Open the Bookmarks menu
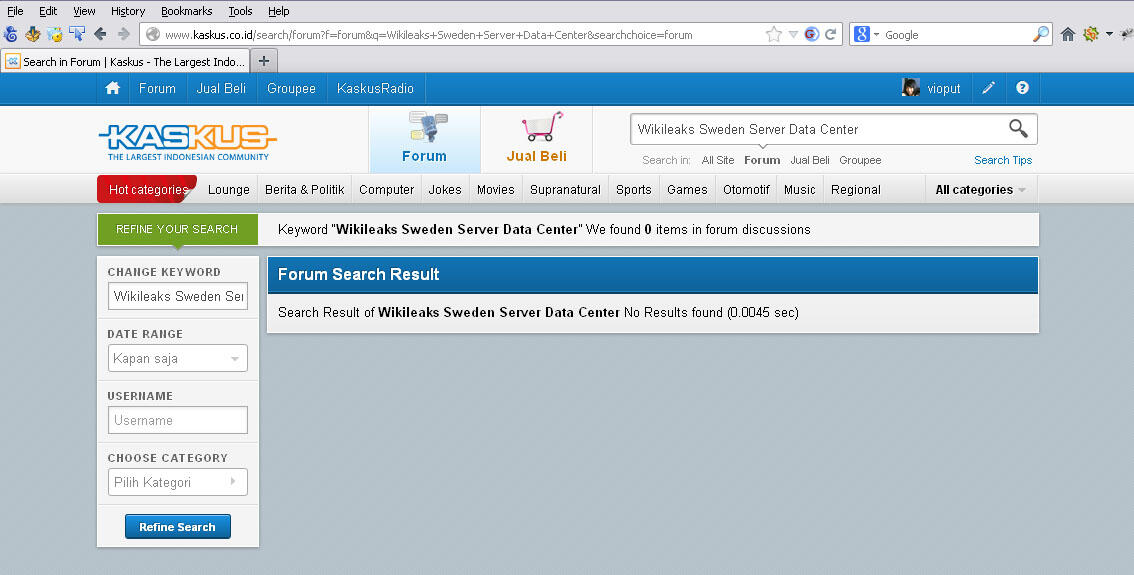Screen dimensions: 1134x575 point(187,11)
